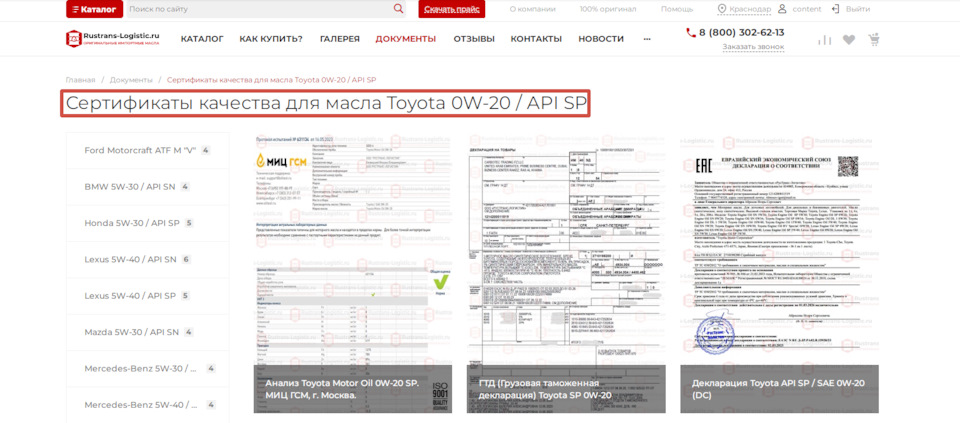Open the КАК КУПИТЬ? menu item
Viewport: 960px width, 423px height.
tap(271, 39)
